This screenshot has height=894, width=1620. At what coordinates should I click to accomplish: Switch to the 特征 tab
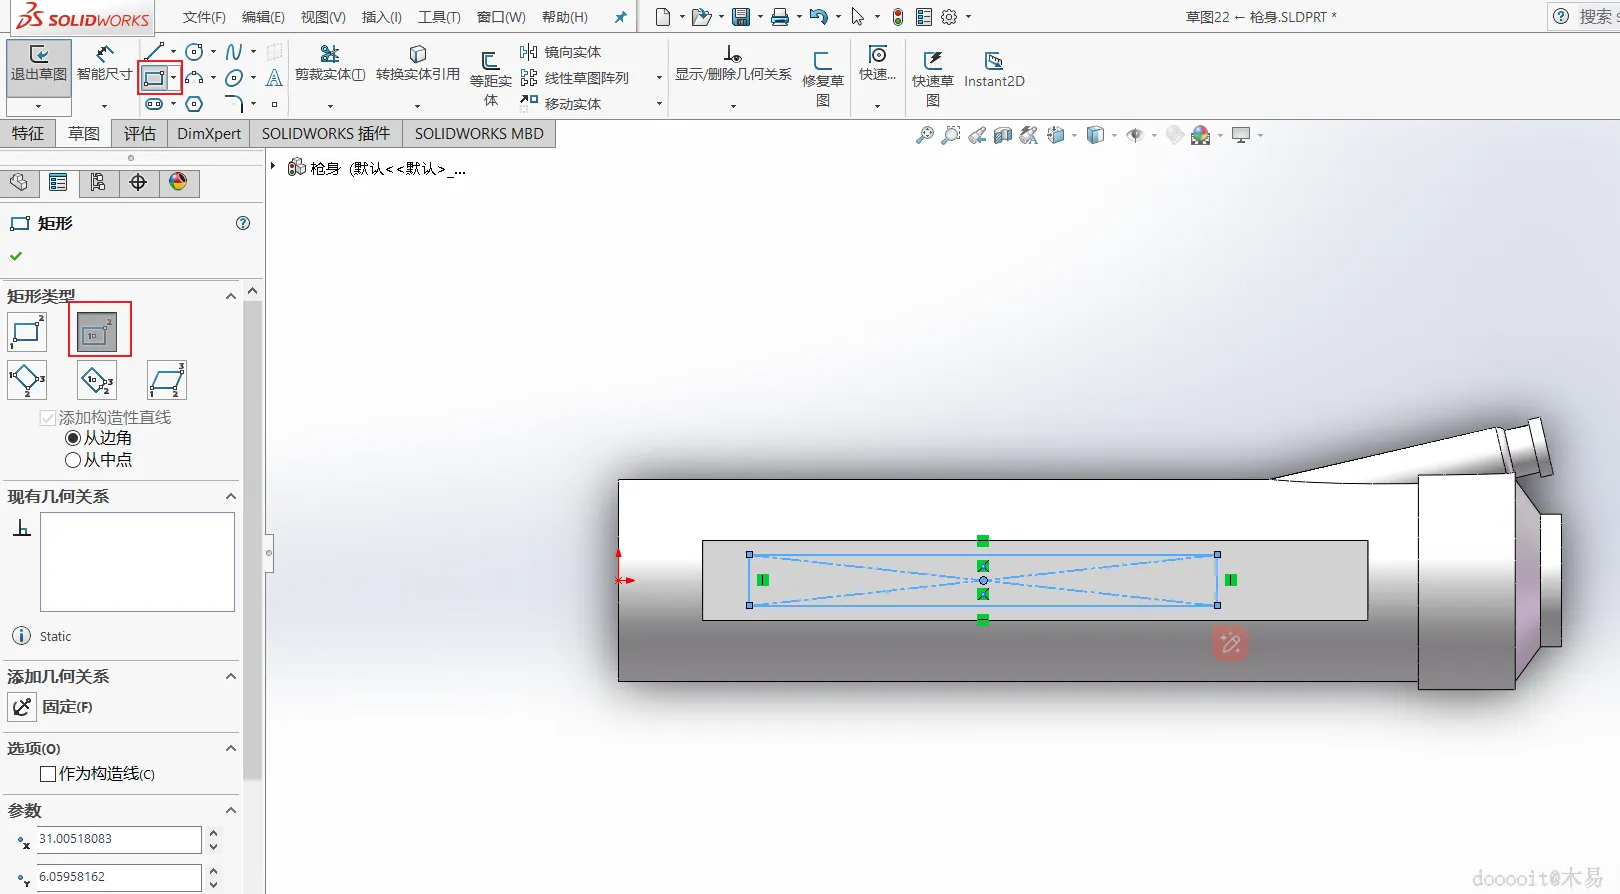pyautogui.click(x=28, y=134)
